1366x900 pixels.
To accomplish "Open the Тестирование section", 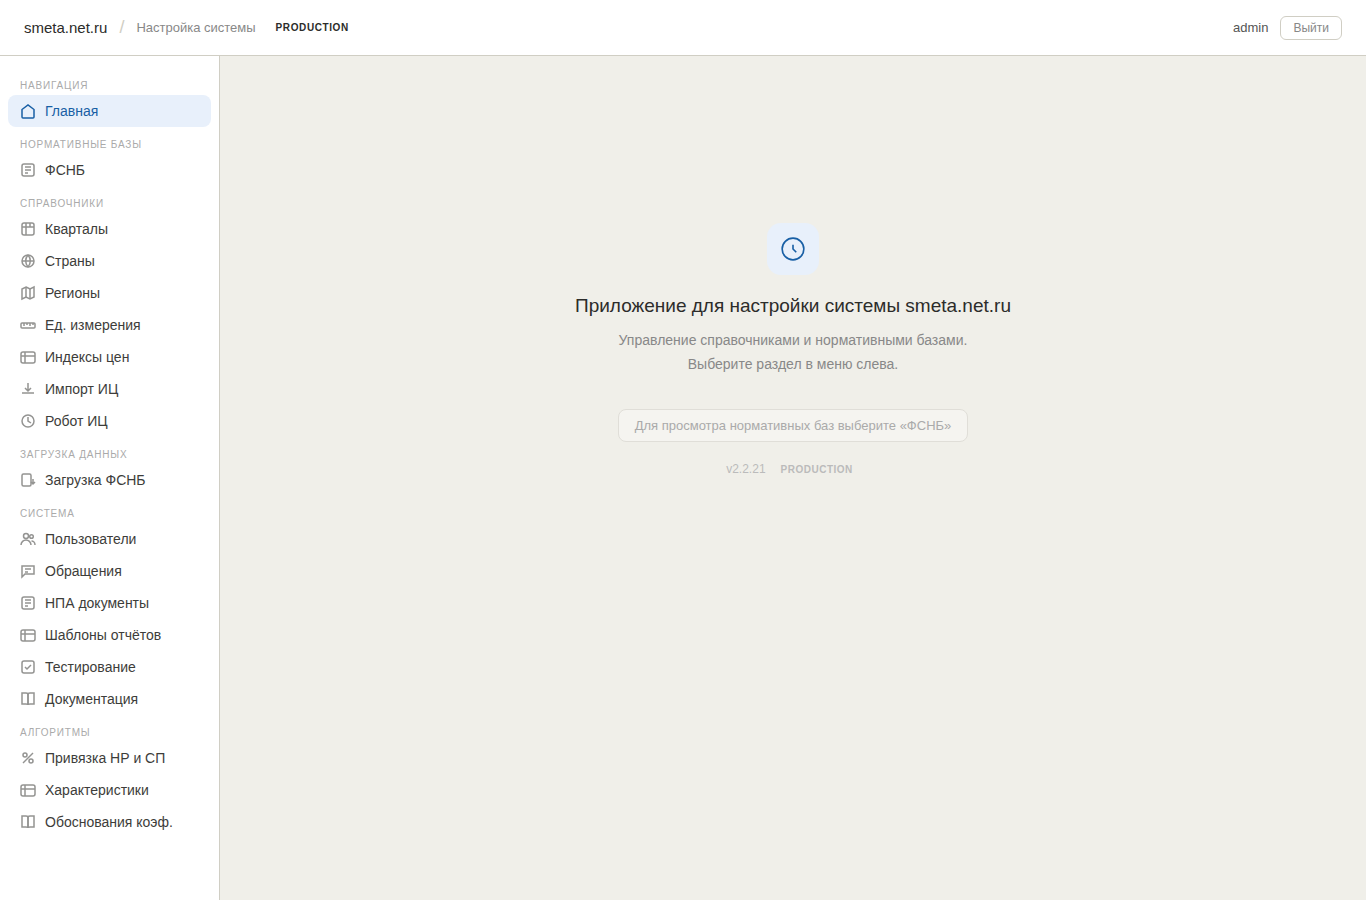I will 109,667.
